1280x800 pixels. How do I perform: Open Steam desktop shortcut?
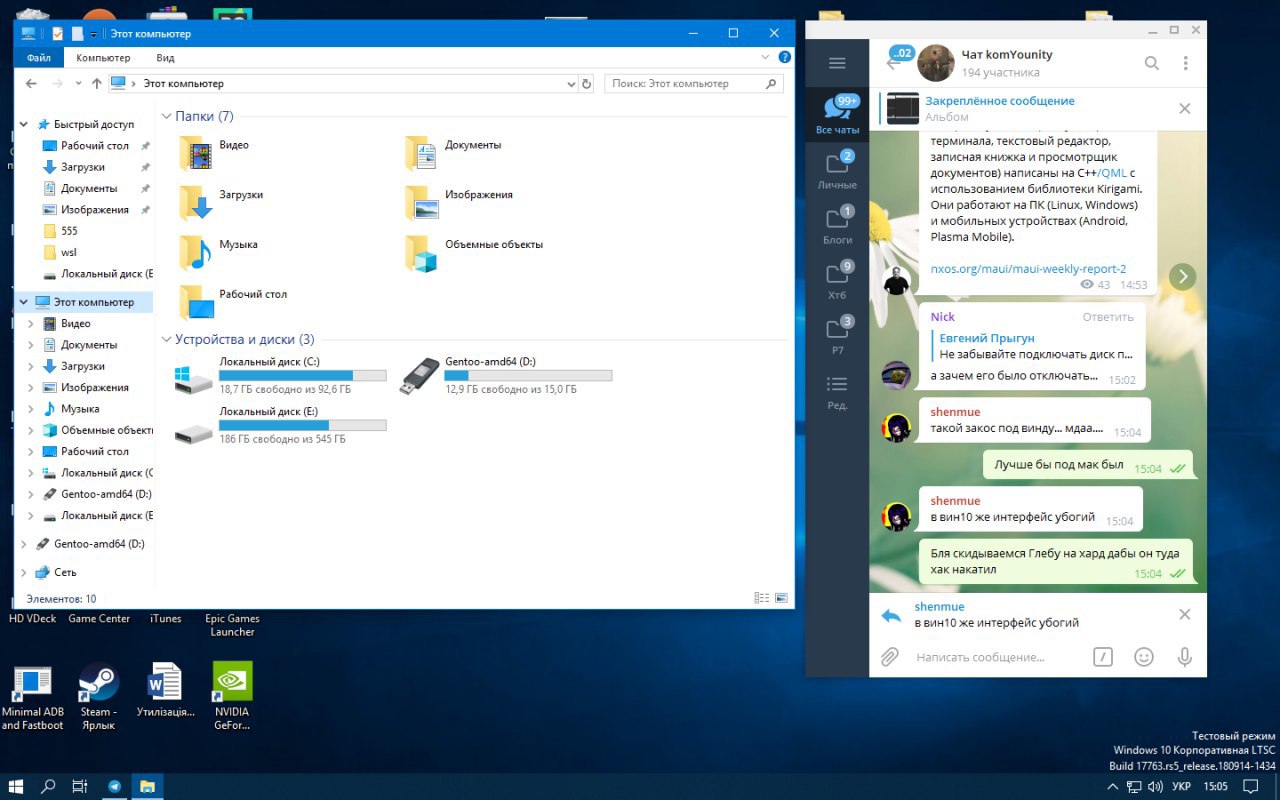(98, 695)
